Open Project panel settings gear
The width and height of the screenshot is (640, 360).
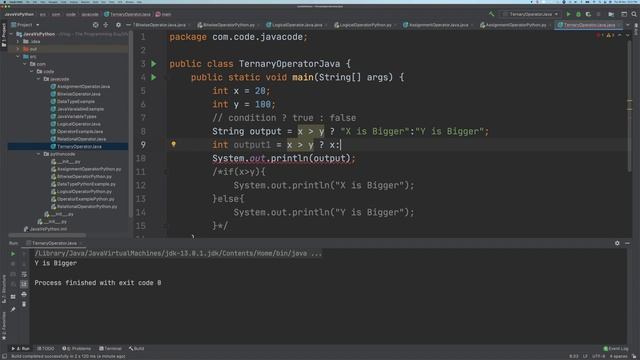coord(118,25)
